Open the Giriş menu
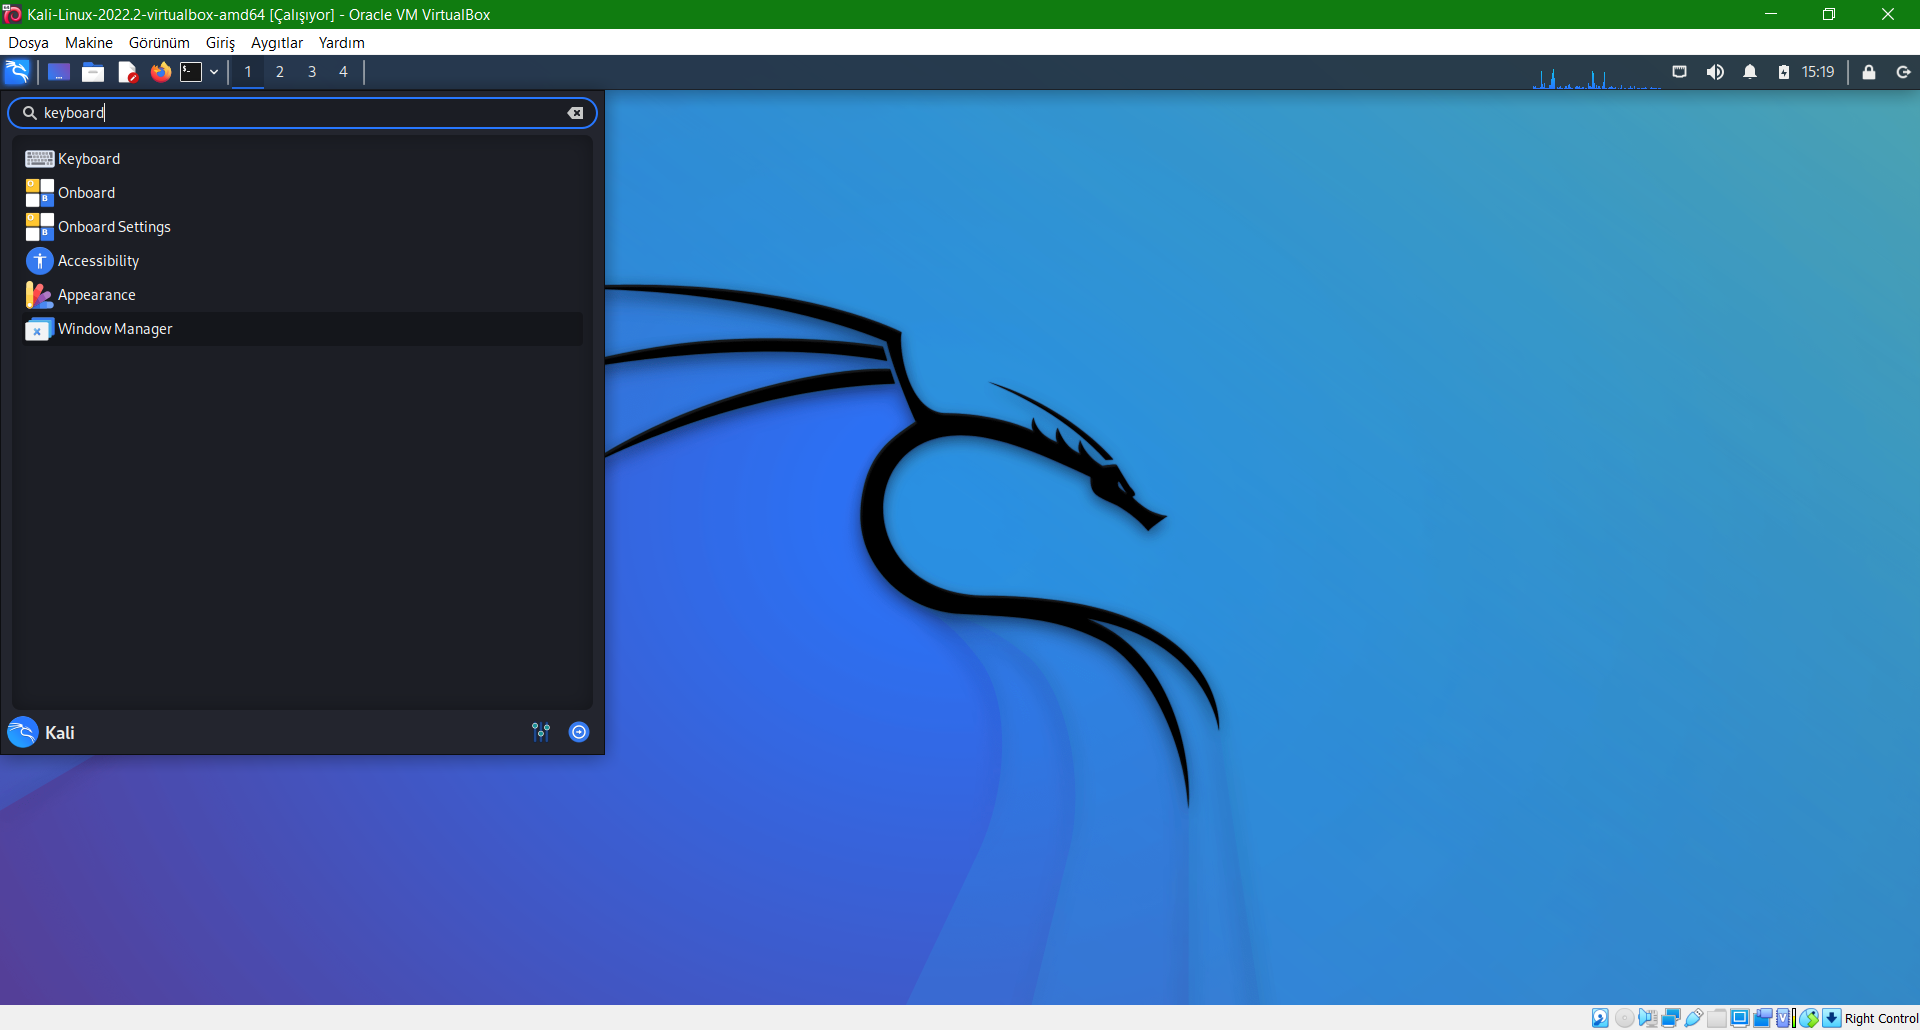1920x1030 pixels. pyautogui.click(x=220, y=43)
